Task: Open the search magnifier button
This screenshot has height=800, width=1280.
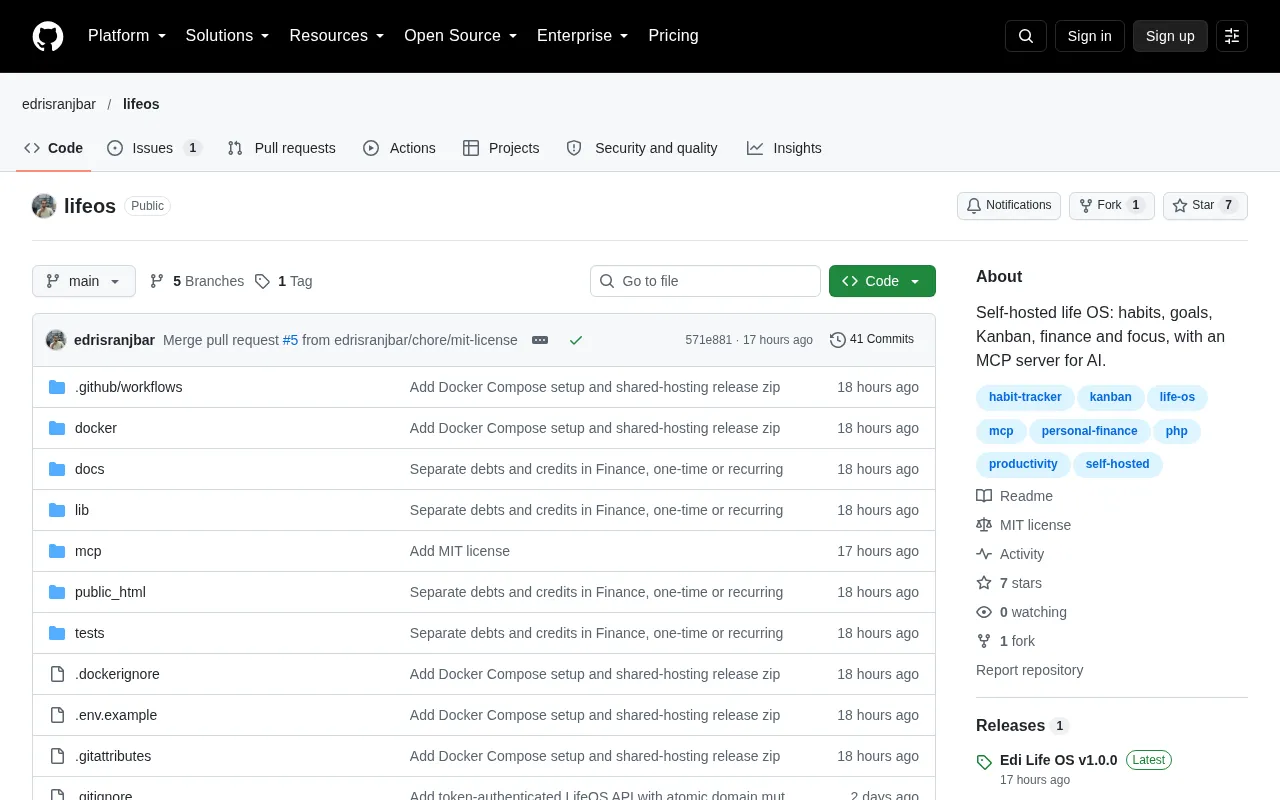Action: point(1026,36)
